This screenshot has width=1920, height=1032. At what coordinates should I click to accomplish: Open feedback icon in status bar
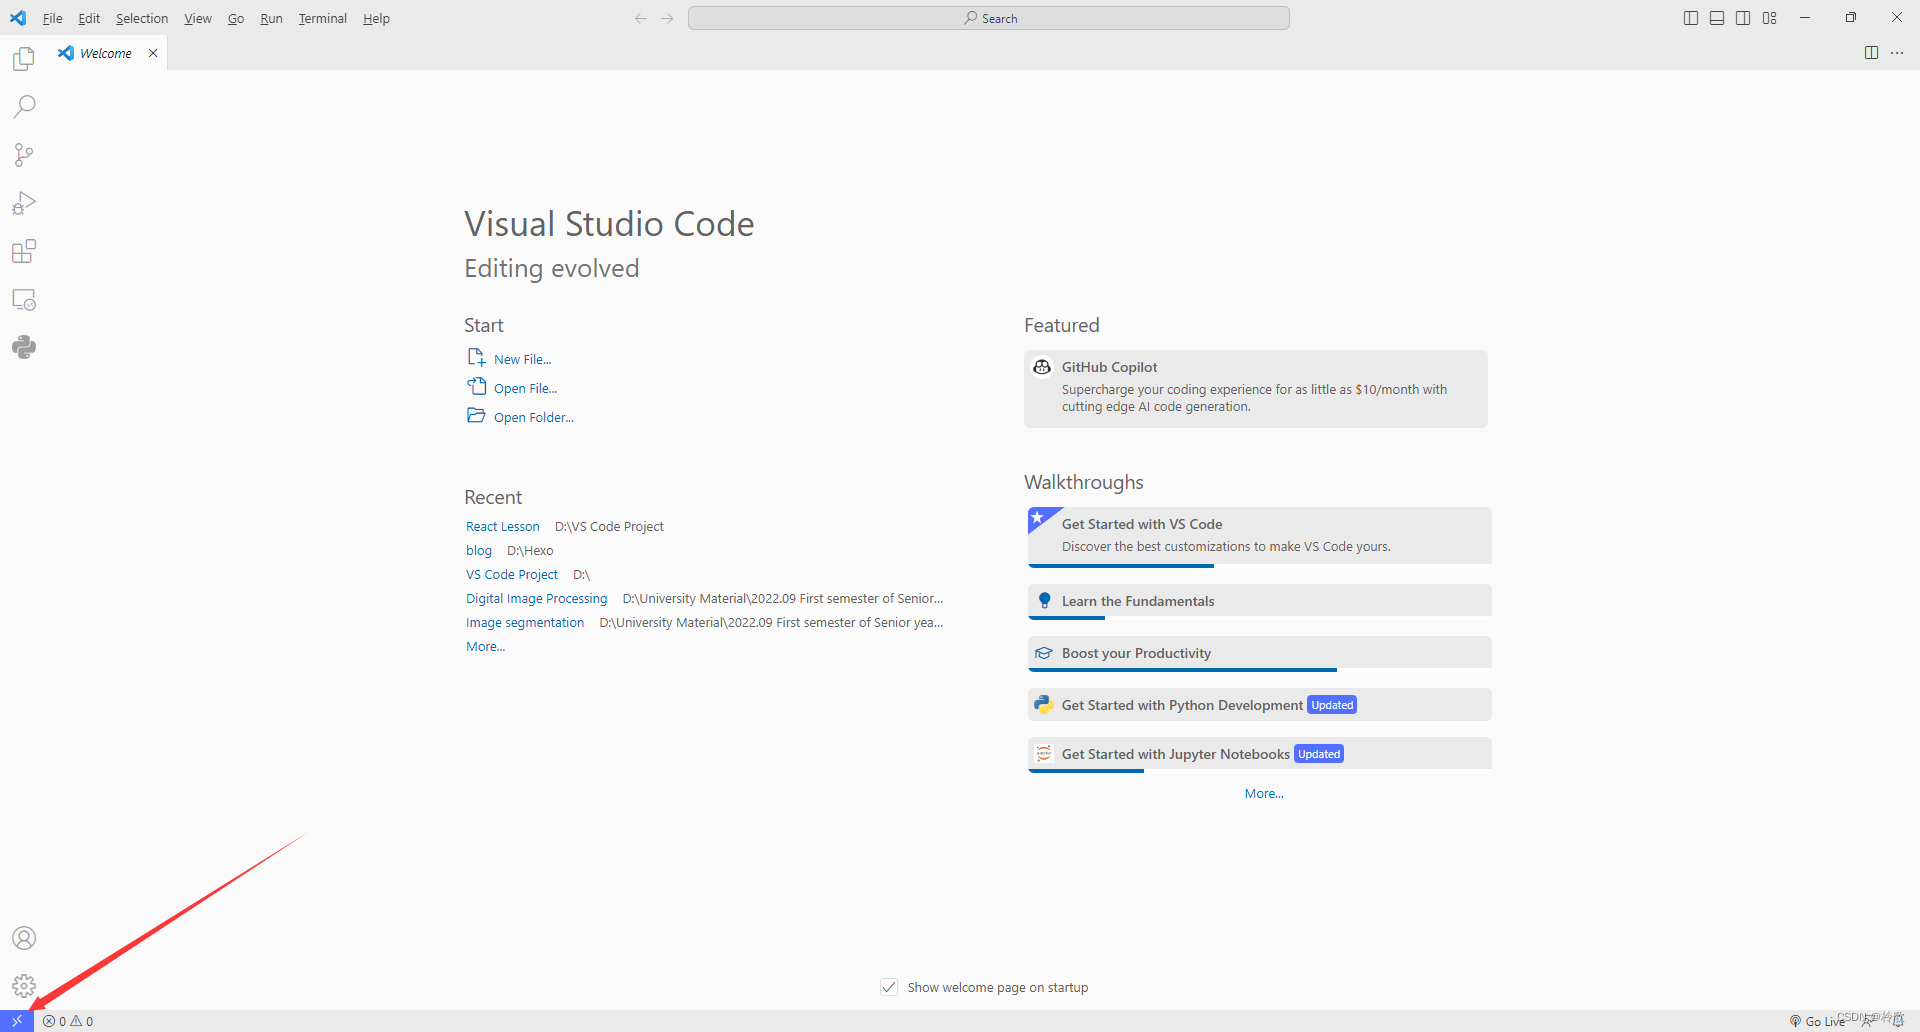pyautogui.click(x=1867, y=1021)
